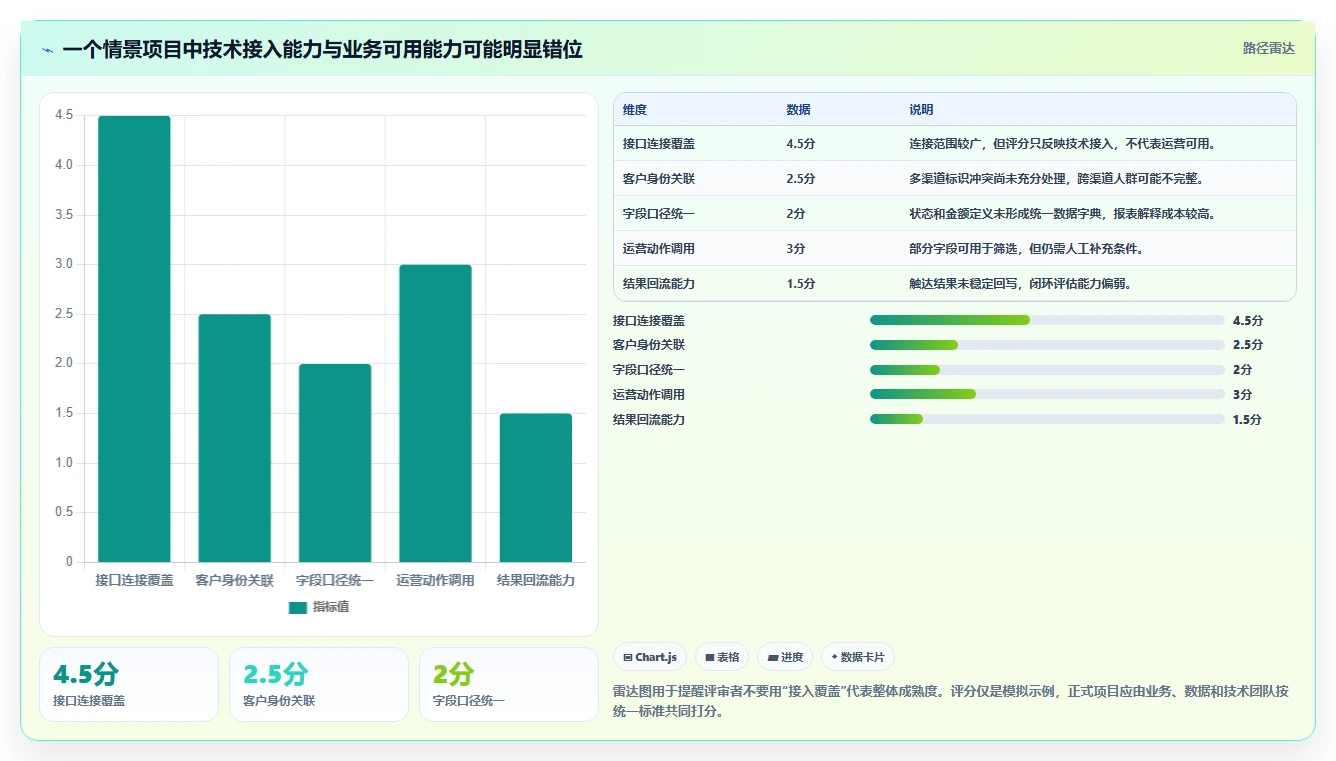
Task: Select the 表格 chip label
Action: pyautogui.click(x=728, y=657)
